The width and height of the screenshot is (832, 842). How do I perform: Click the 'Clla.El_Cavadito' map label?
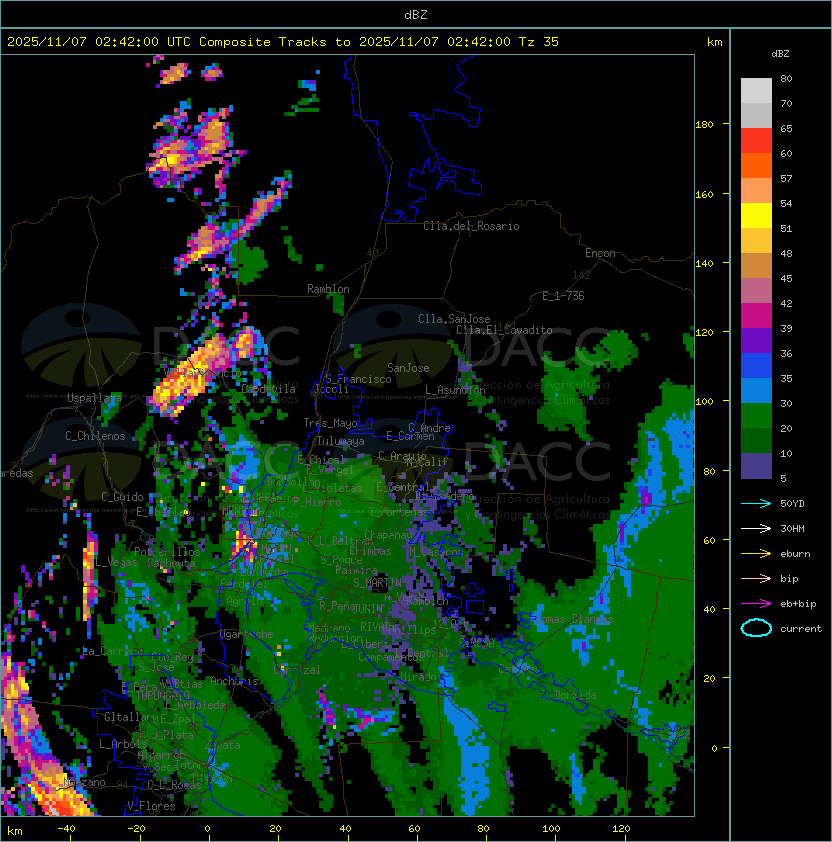tap(504, 330)
